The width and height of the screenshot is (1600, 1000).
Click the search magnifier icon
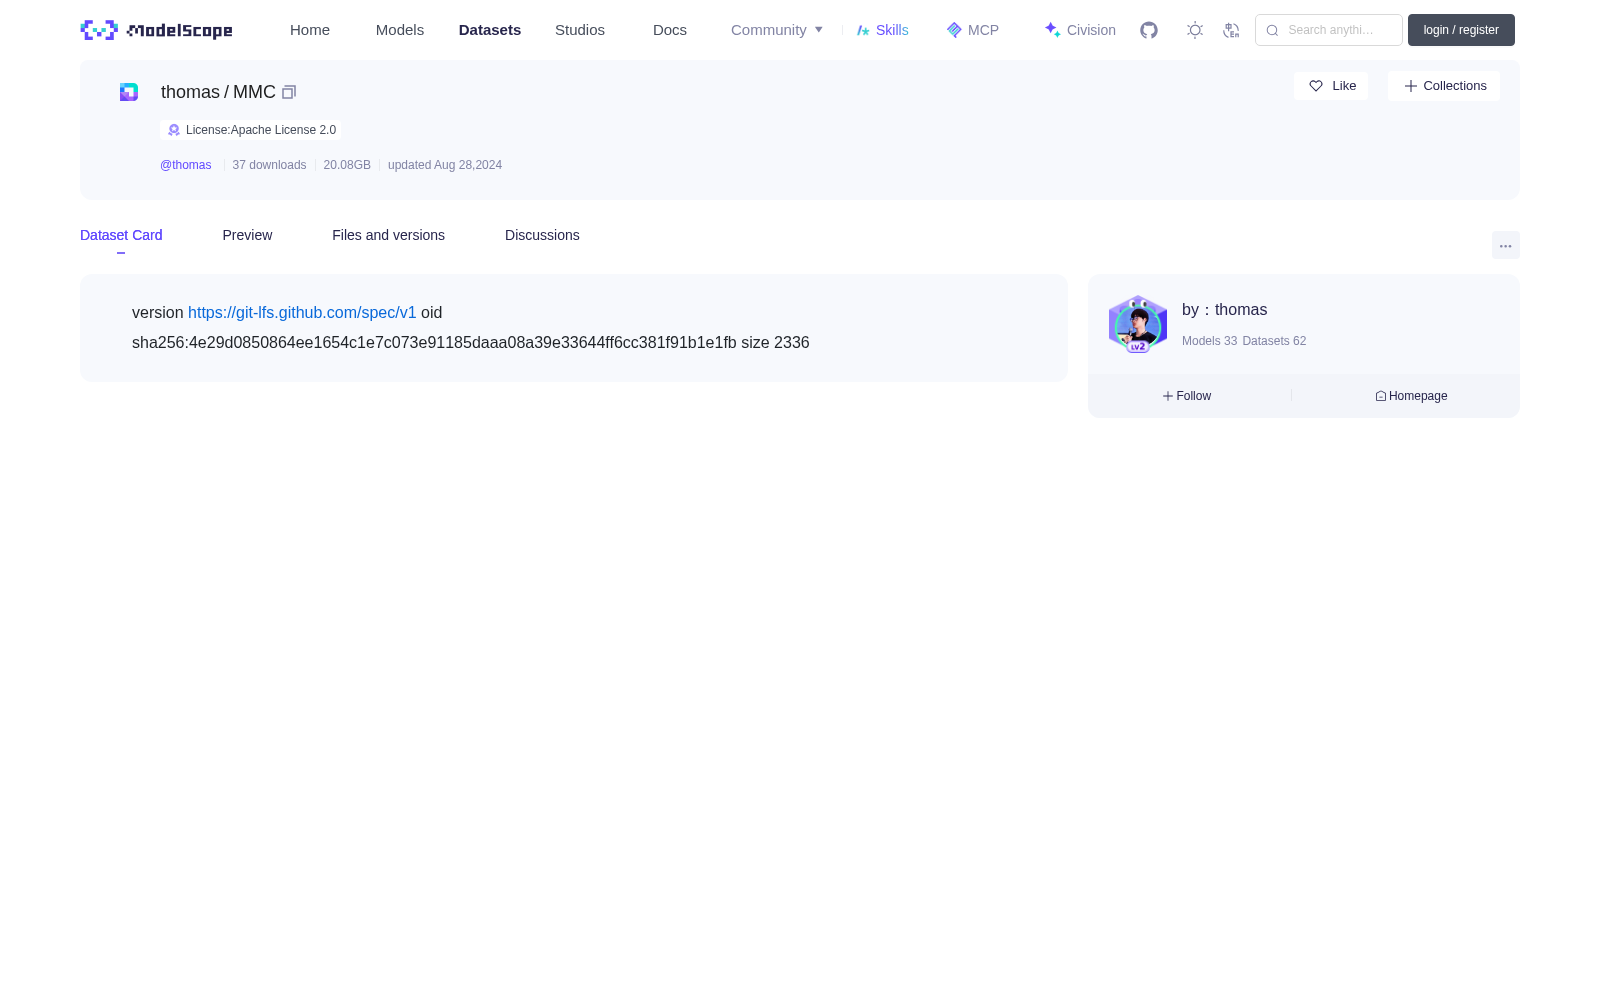coord(1272,30)
